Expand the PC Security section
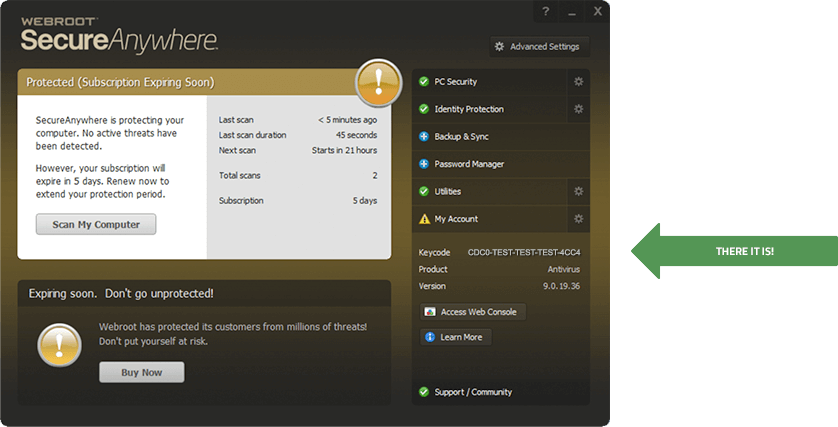This screenshot has height=427, width=838. pos(456,81)
